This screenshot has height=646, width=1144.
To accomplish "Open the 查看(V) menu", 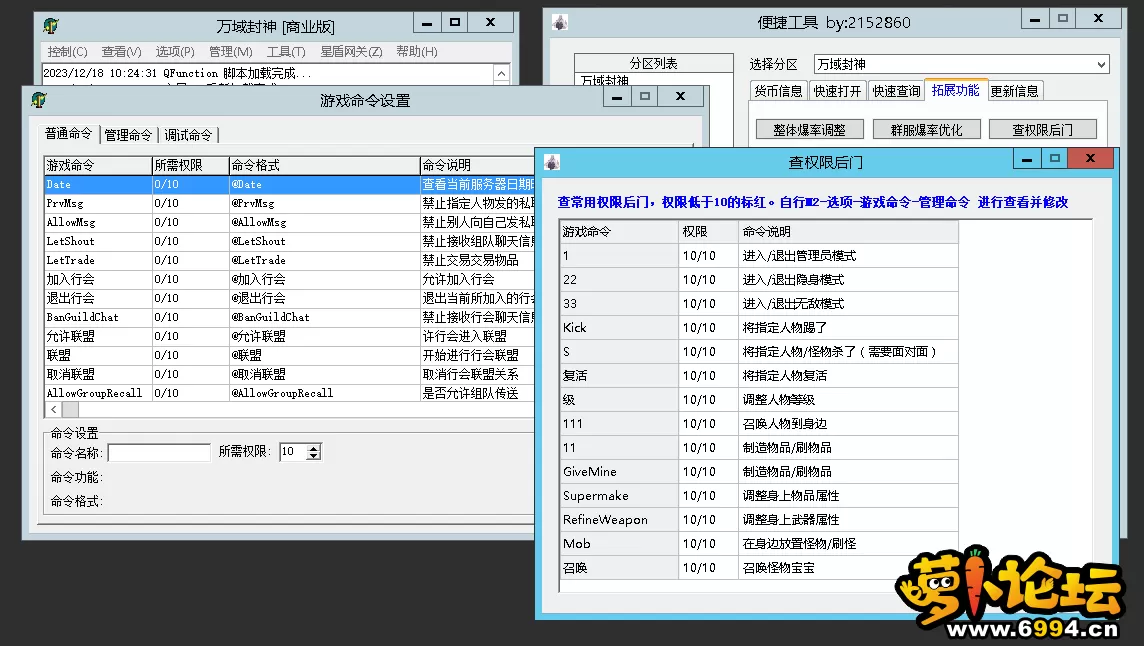I will pyautogui.click(x=121, y=52).
